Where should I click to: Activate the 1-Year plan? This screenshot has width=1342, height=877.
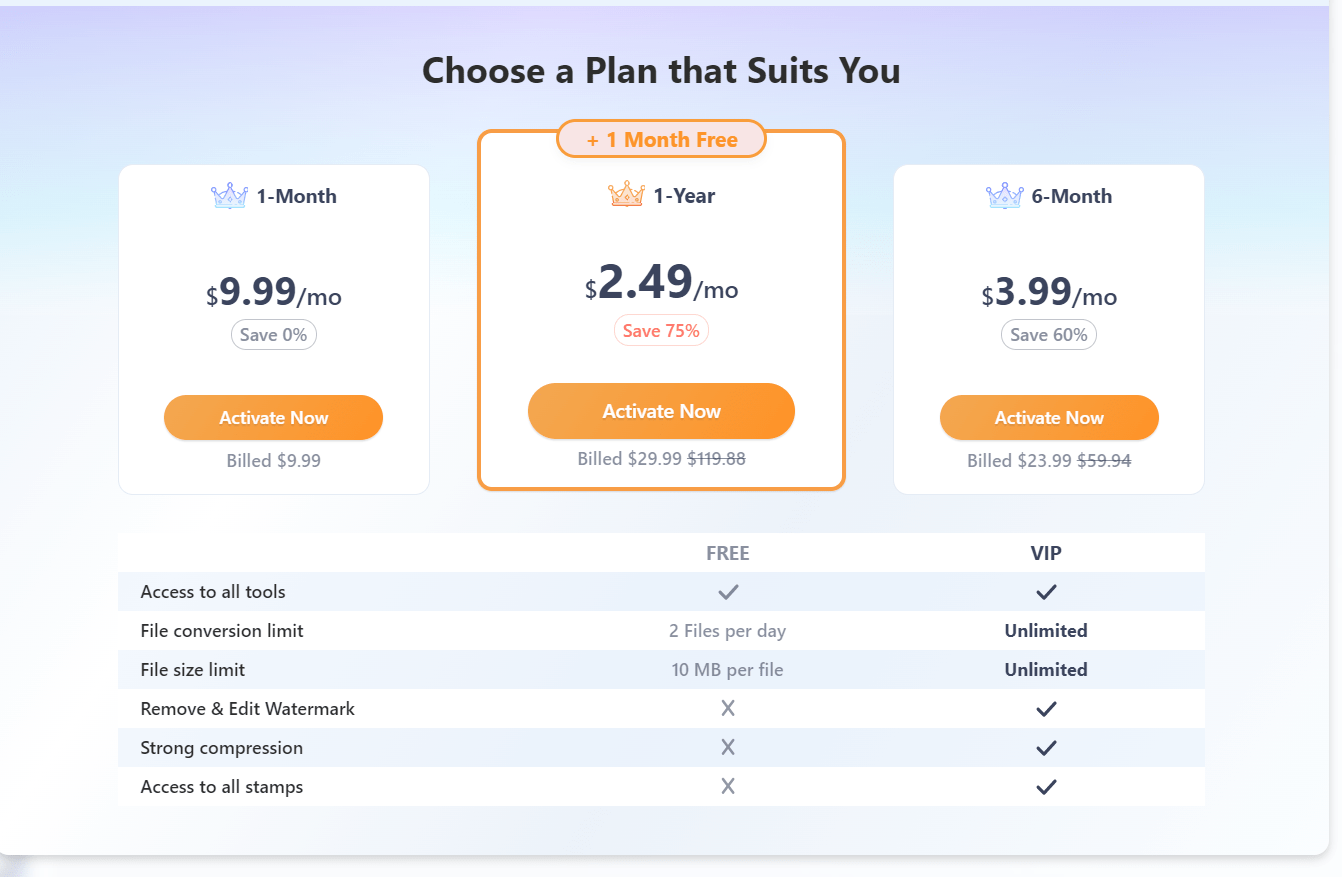point(661,411)
